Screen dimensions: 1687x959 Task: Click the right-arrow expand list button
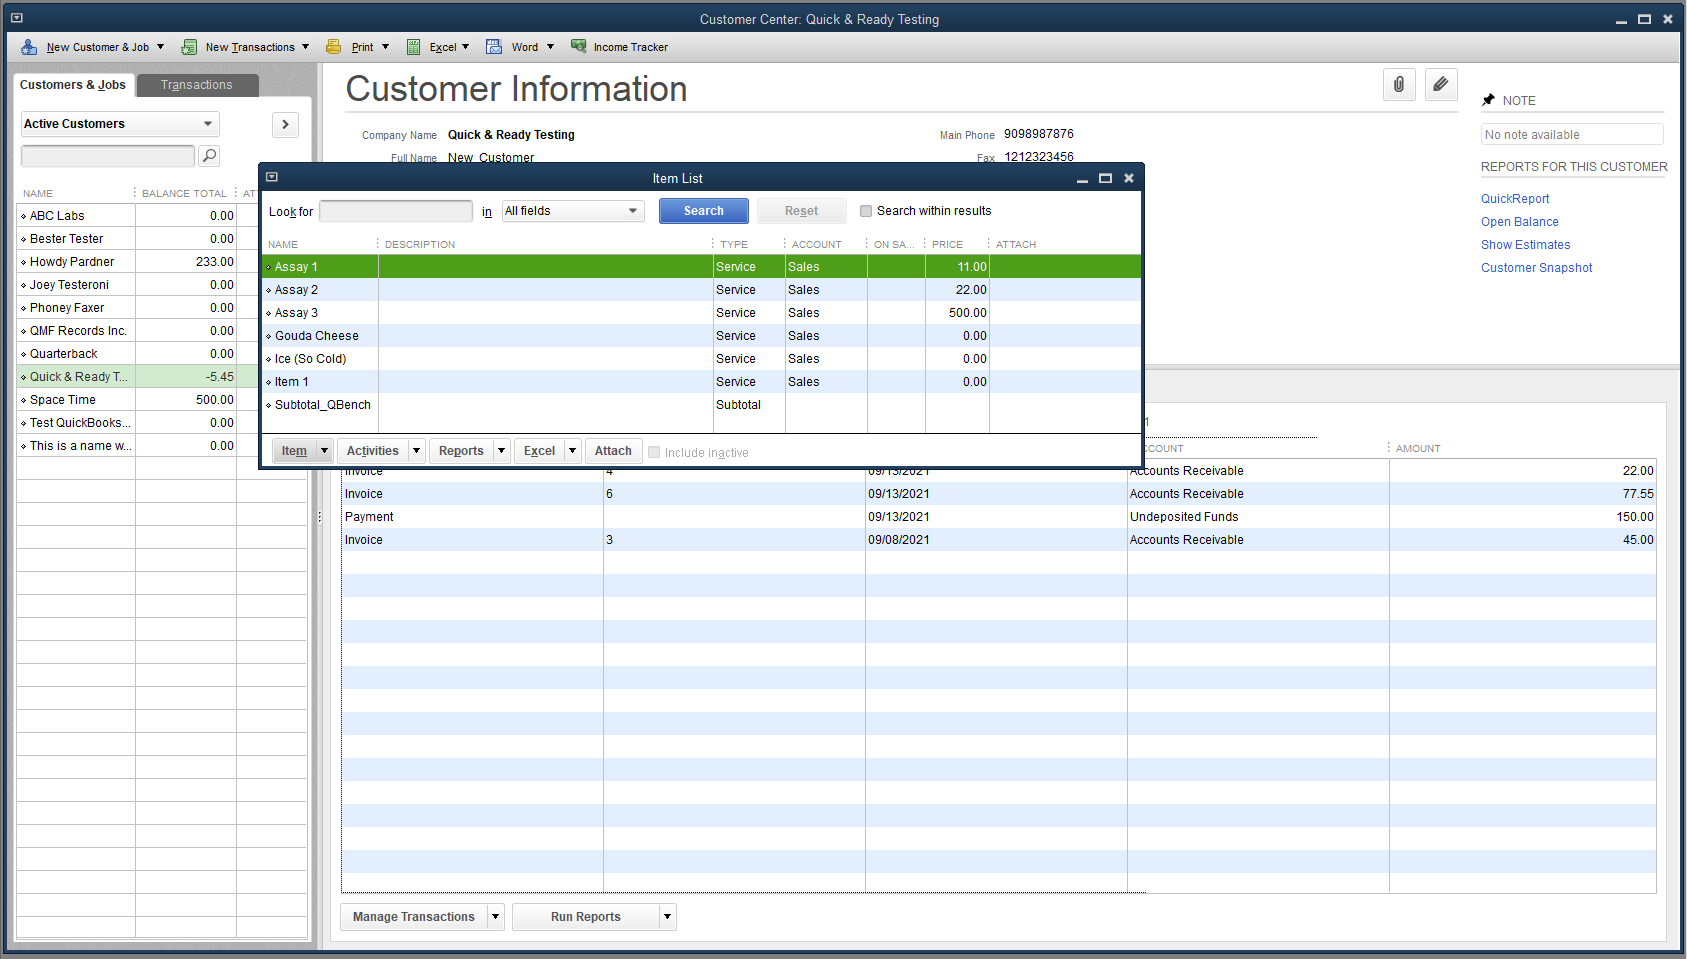(285, 124)
